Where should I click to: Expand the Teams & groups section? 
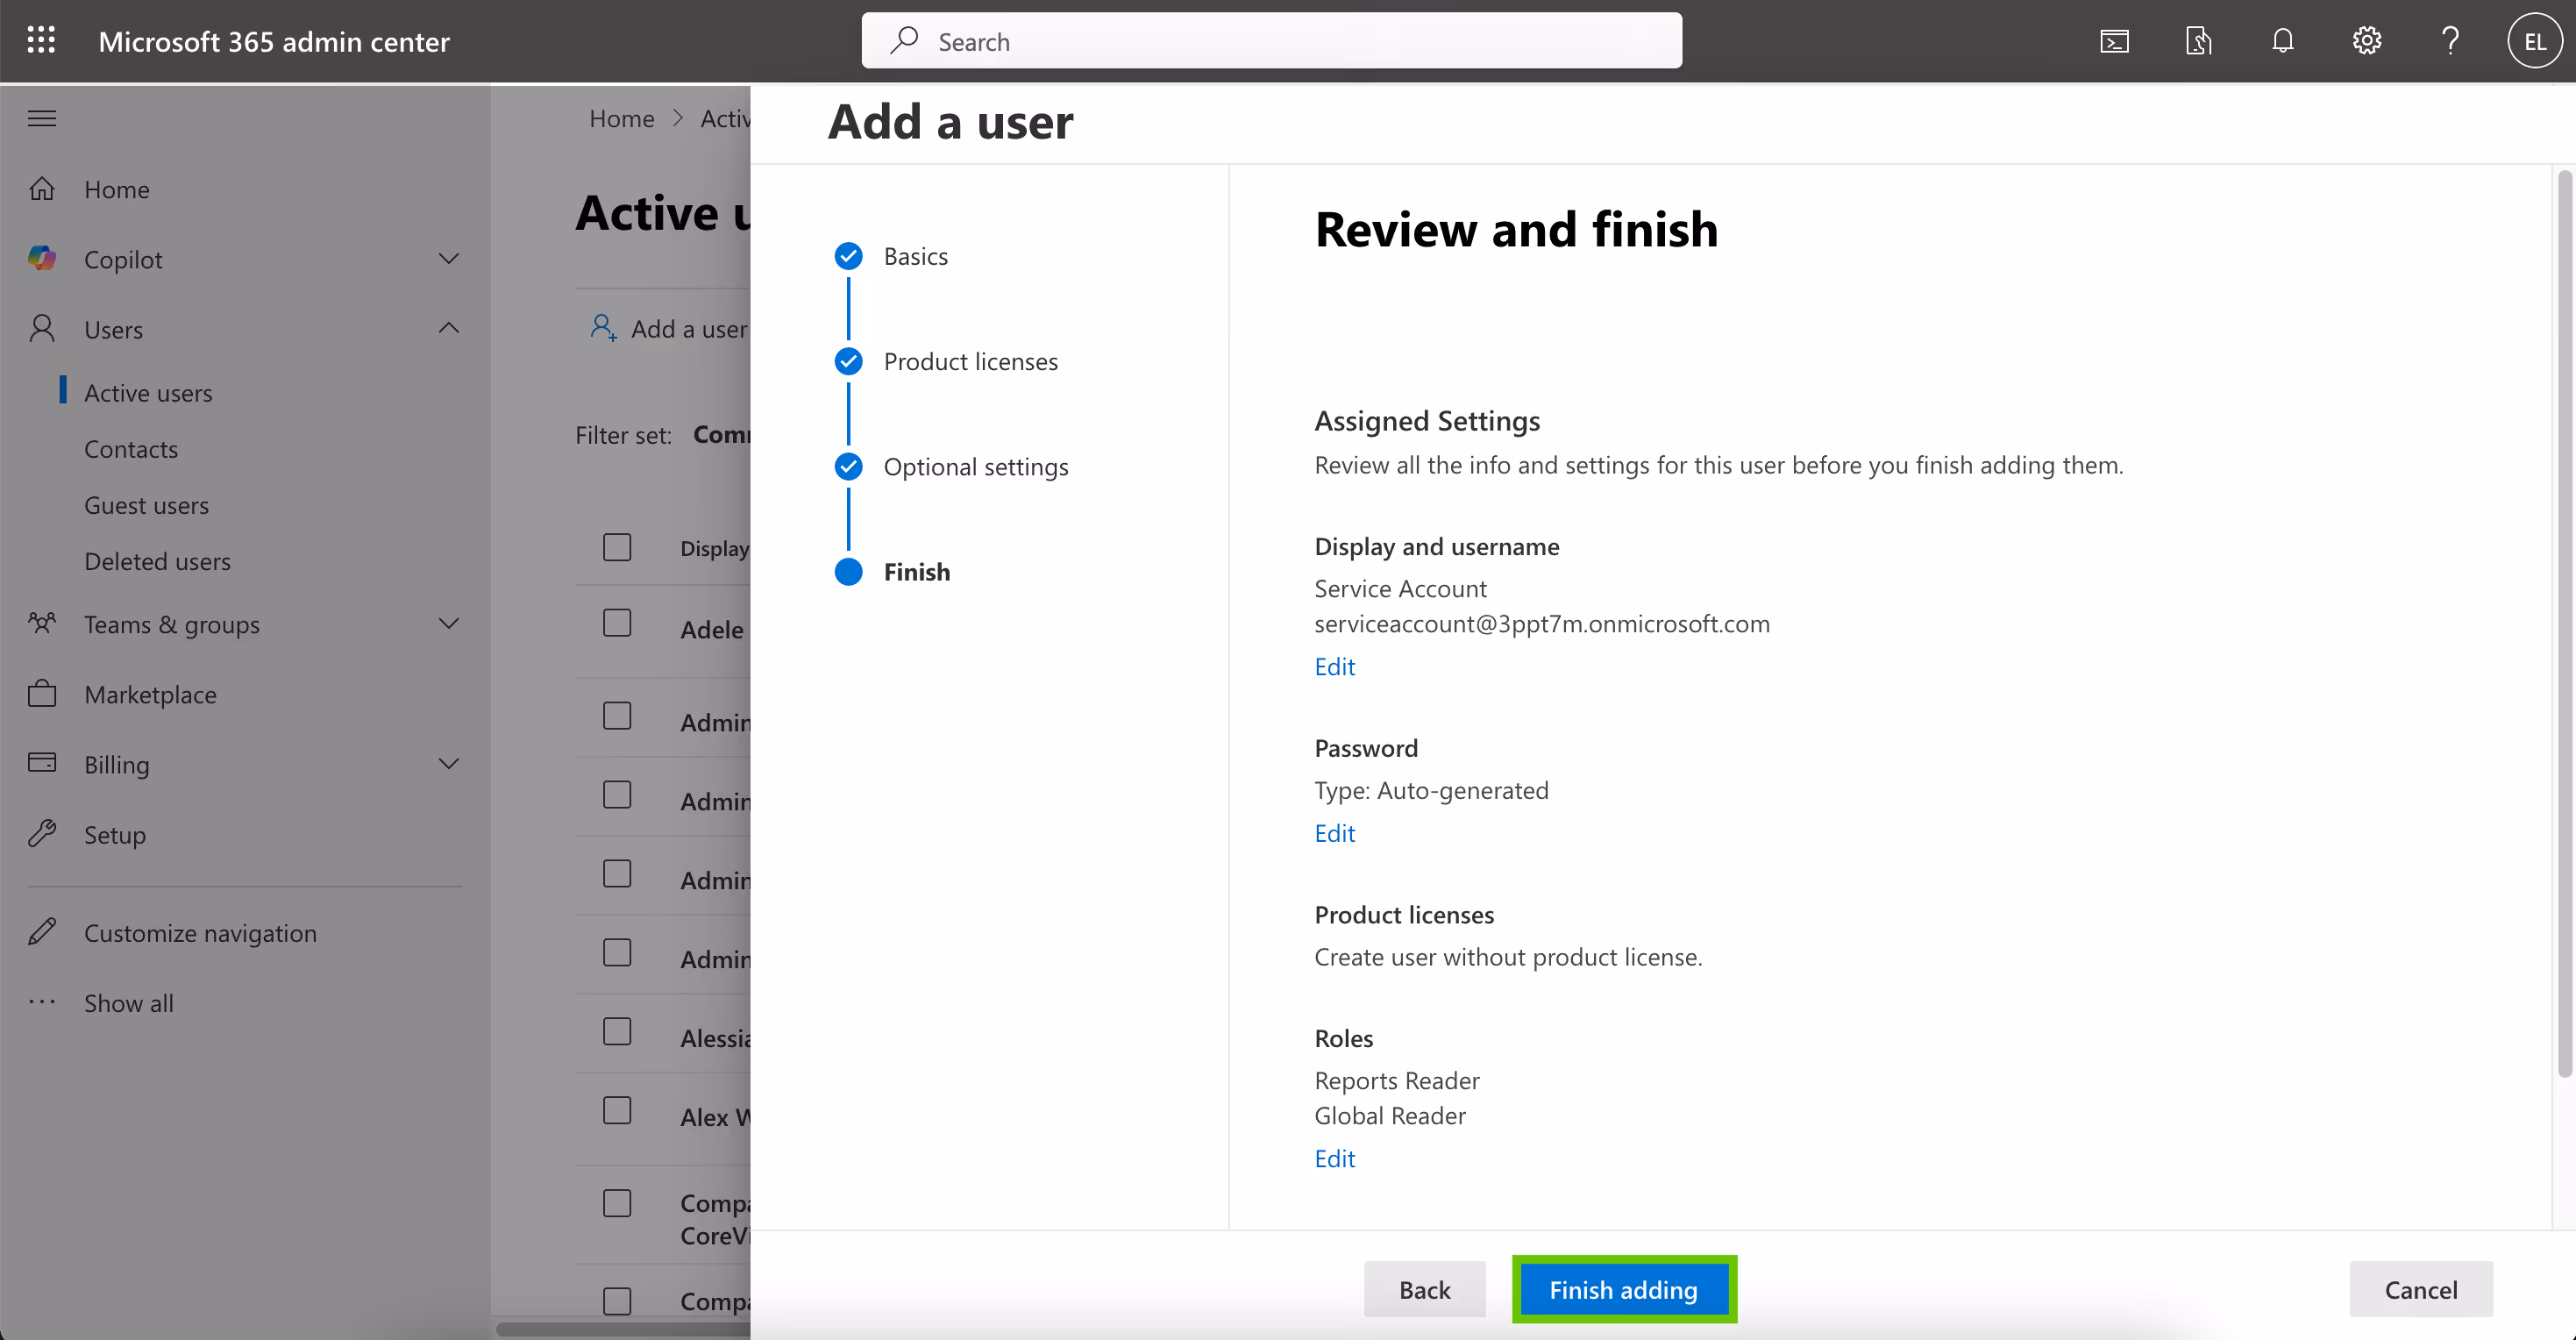pos(449,623)
